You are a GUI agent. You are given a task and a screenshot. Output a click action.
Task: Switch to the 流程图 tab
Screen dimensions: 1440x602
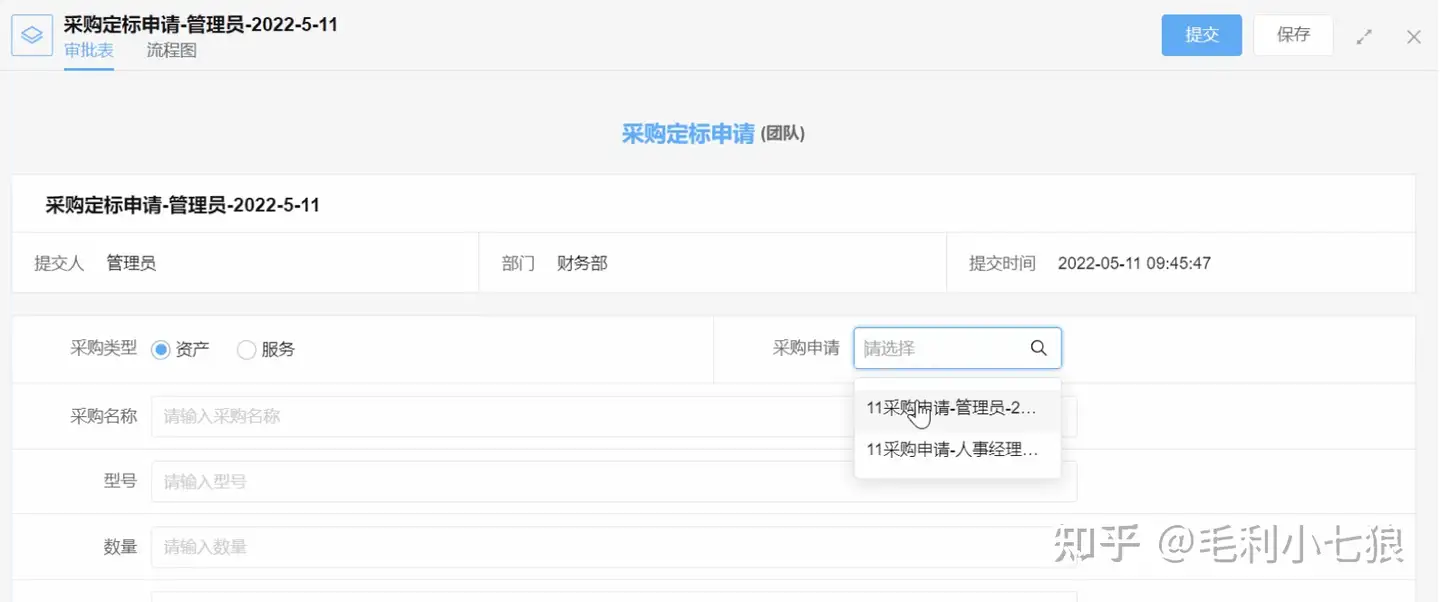[172, 50]
